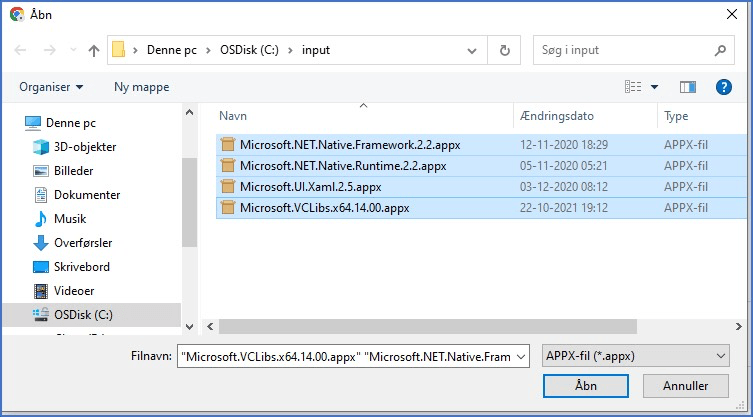Click the Up one level arrow

click(x=94, y=50)
